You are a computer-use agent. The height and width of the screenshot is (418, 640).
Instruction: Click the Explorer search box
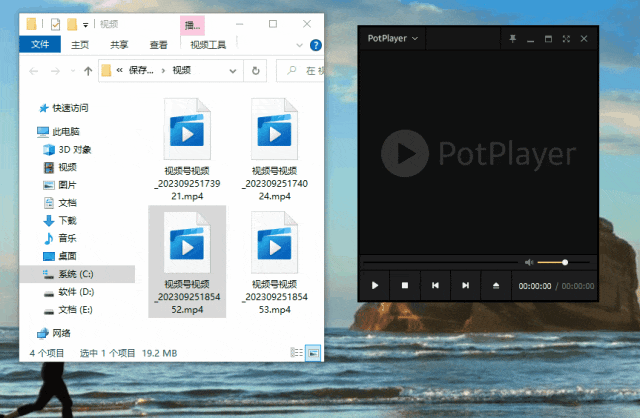click(x=301, y=71)
